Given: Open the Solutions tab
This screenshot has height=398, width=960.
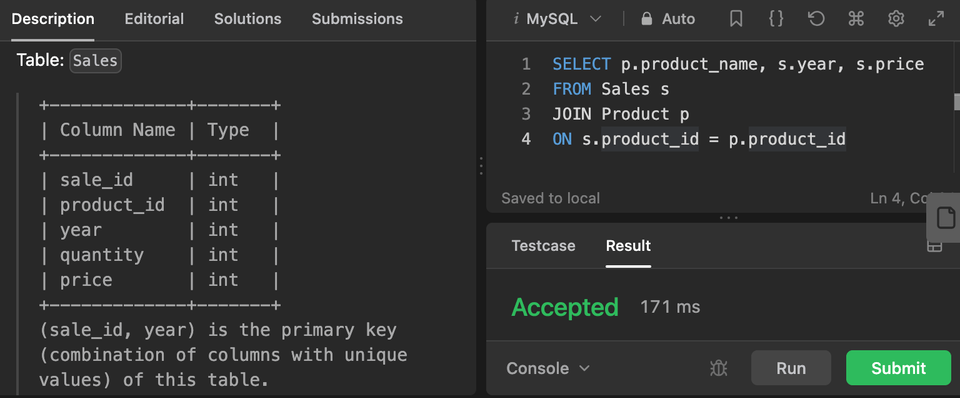Looking at the screenshot, I should point(247,19).
